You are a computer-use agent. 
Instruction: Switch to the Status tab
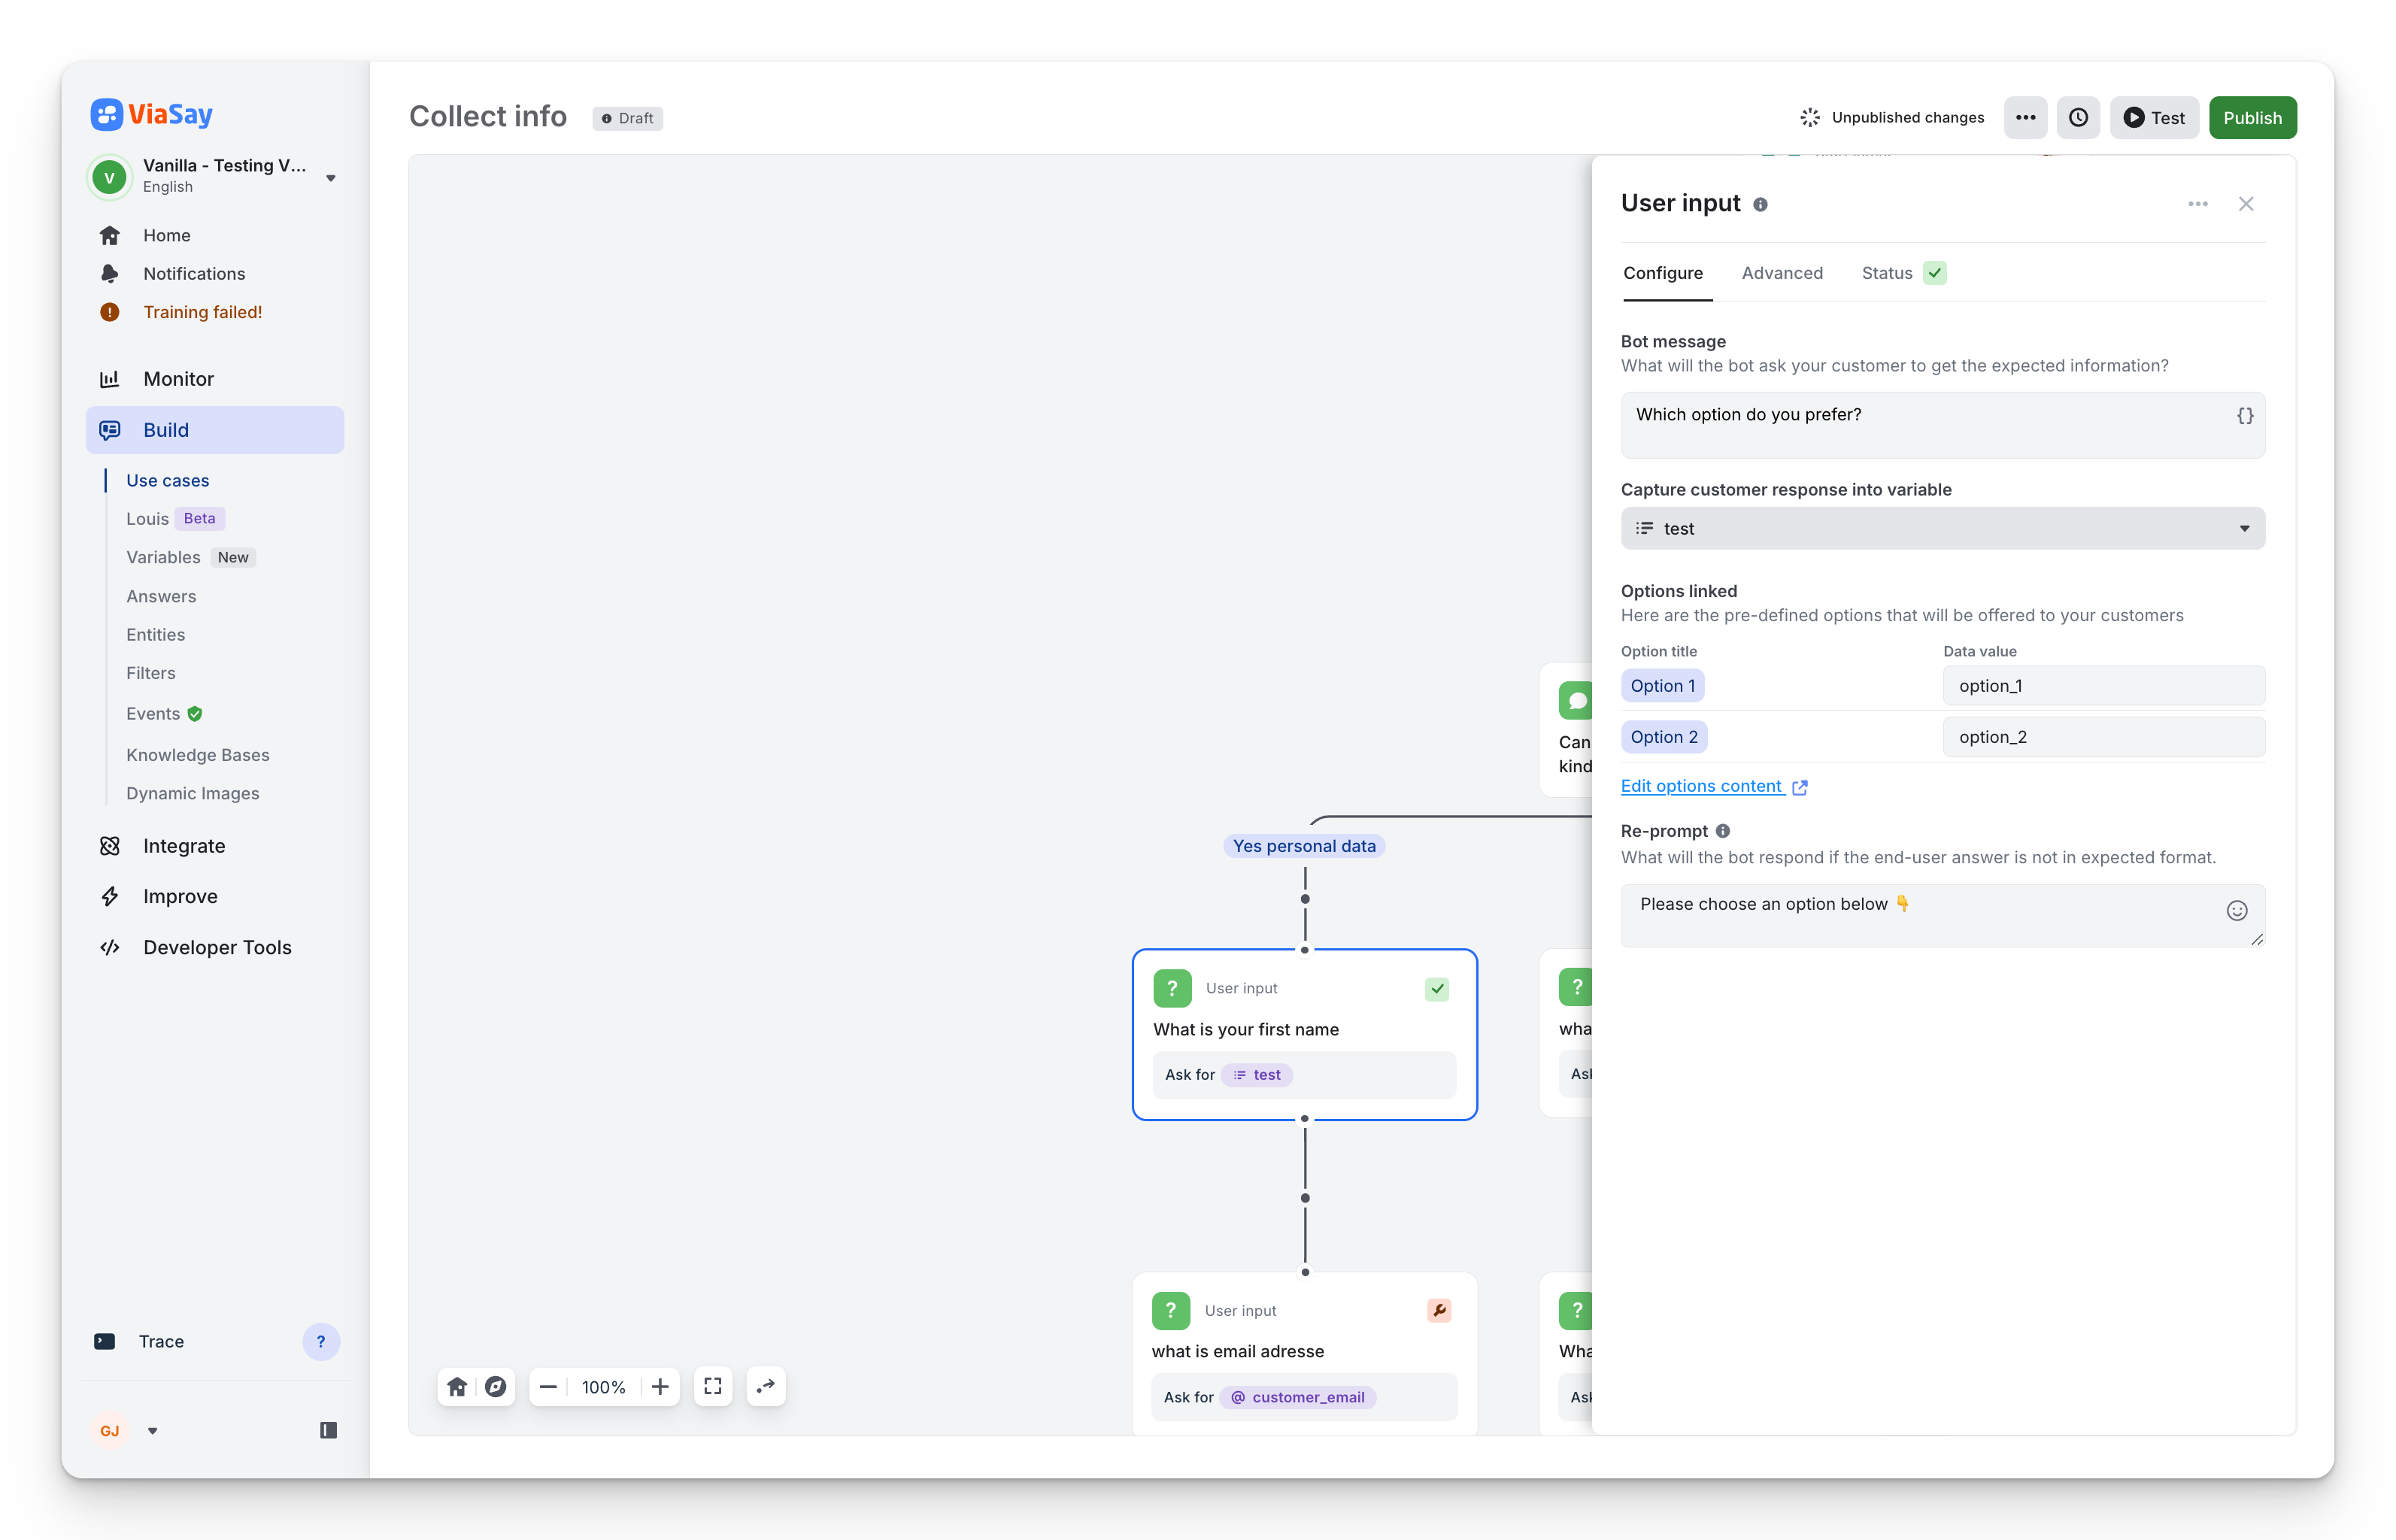point(1903,273)
